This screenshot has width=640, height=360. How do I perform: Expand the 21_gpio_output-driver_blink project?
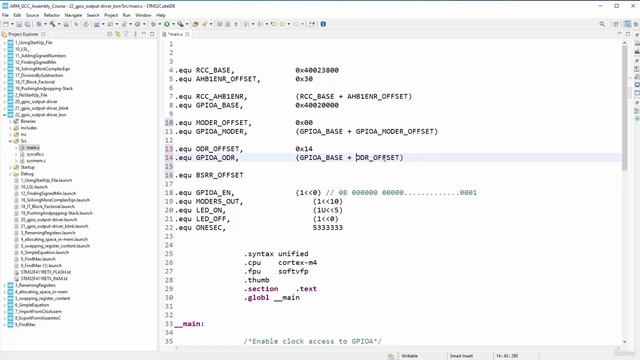pyautogui.click(x=4, y=108)
